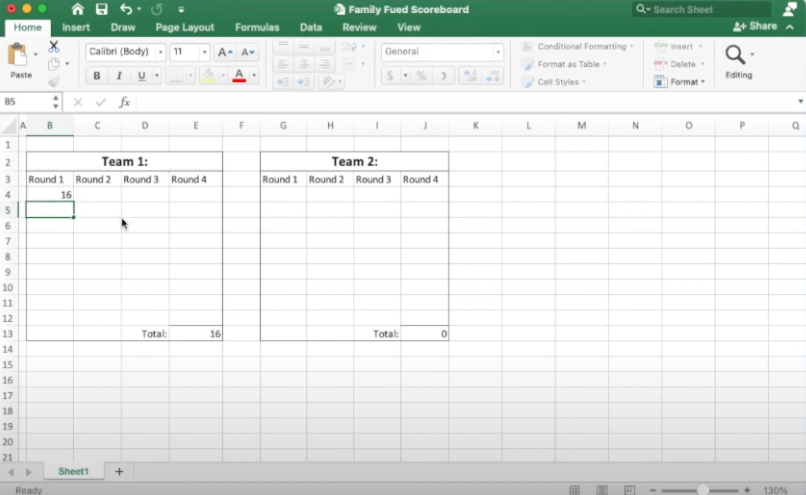Toggle merge and center cells

(350, 64)
